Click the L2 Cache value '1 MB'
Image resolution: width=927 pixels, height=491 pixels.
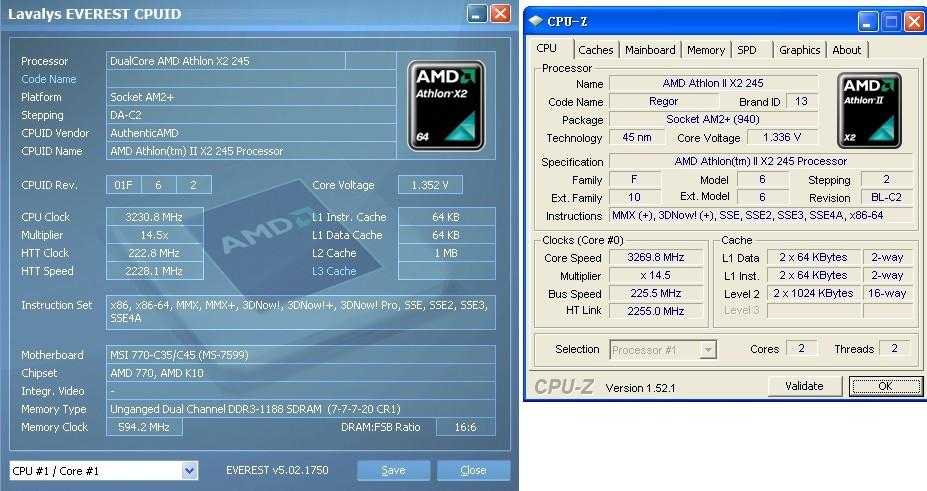pyautogui.click(x=446, y=253)
